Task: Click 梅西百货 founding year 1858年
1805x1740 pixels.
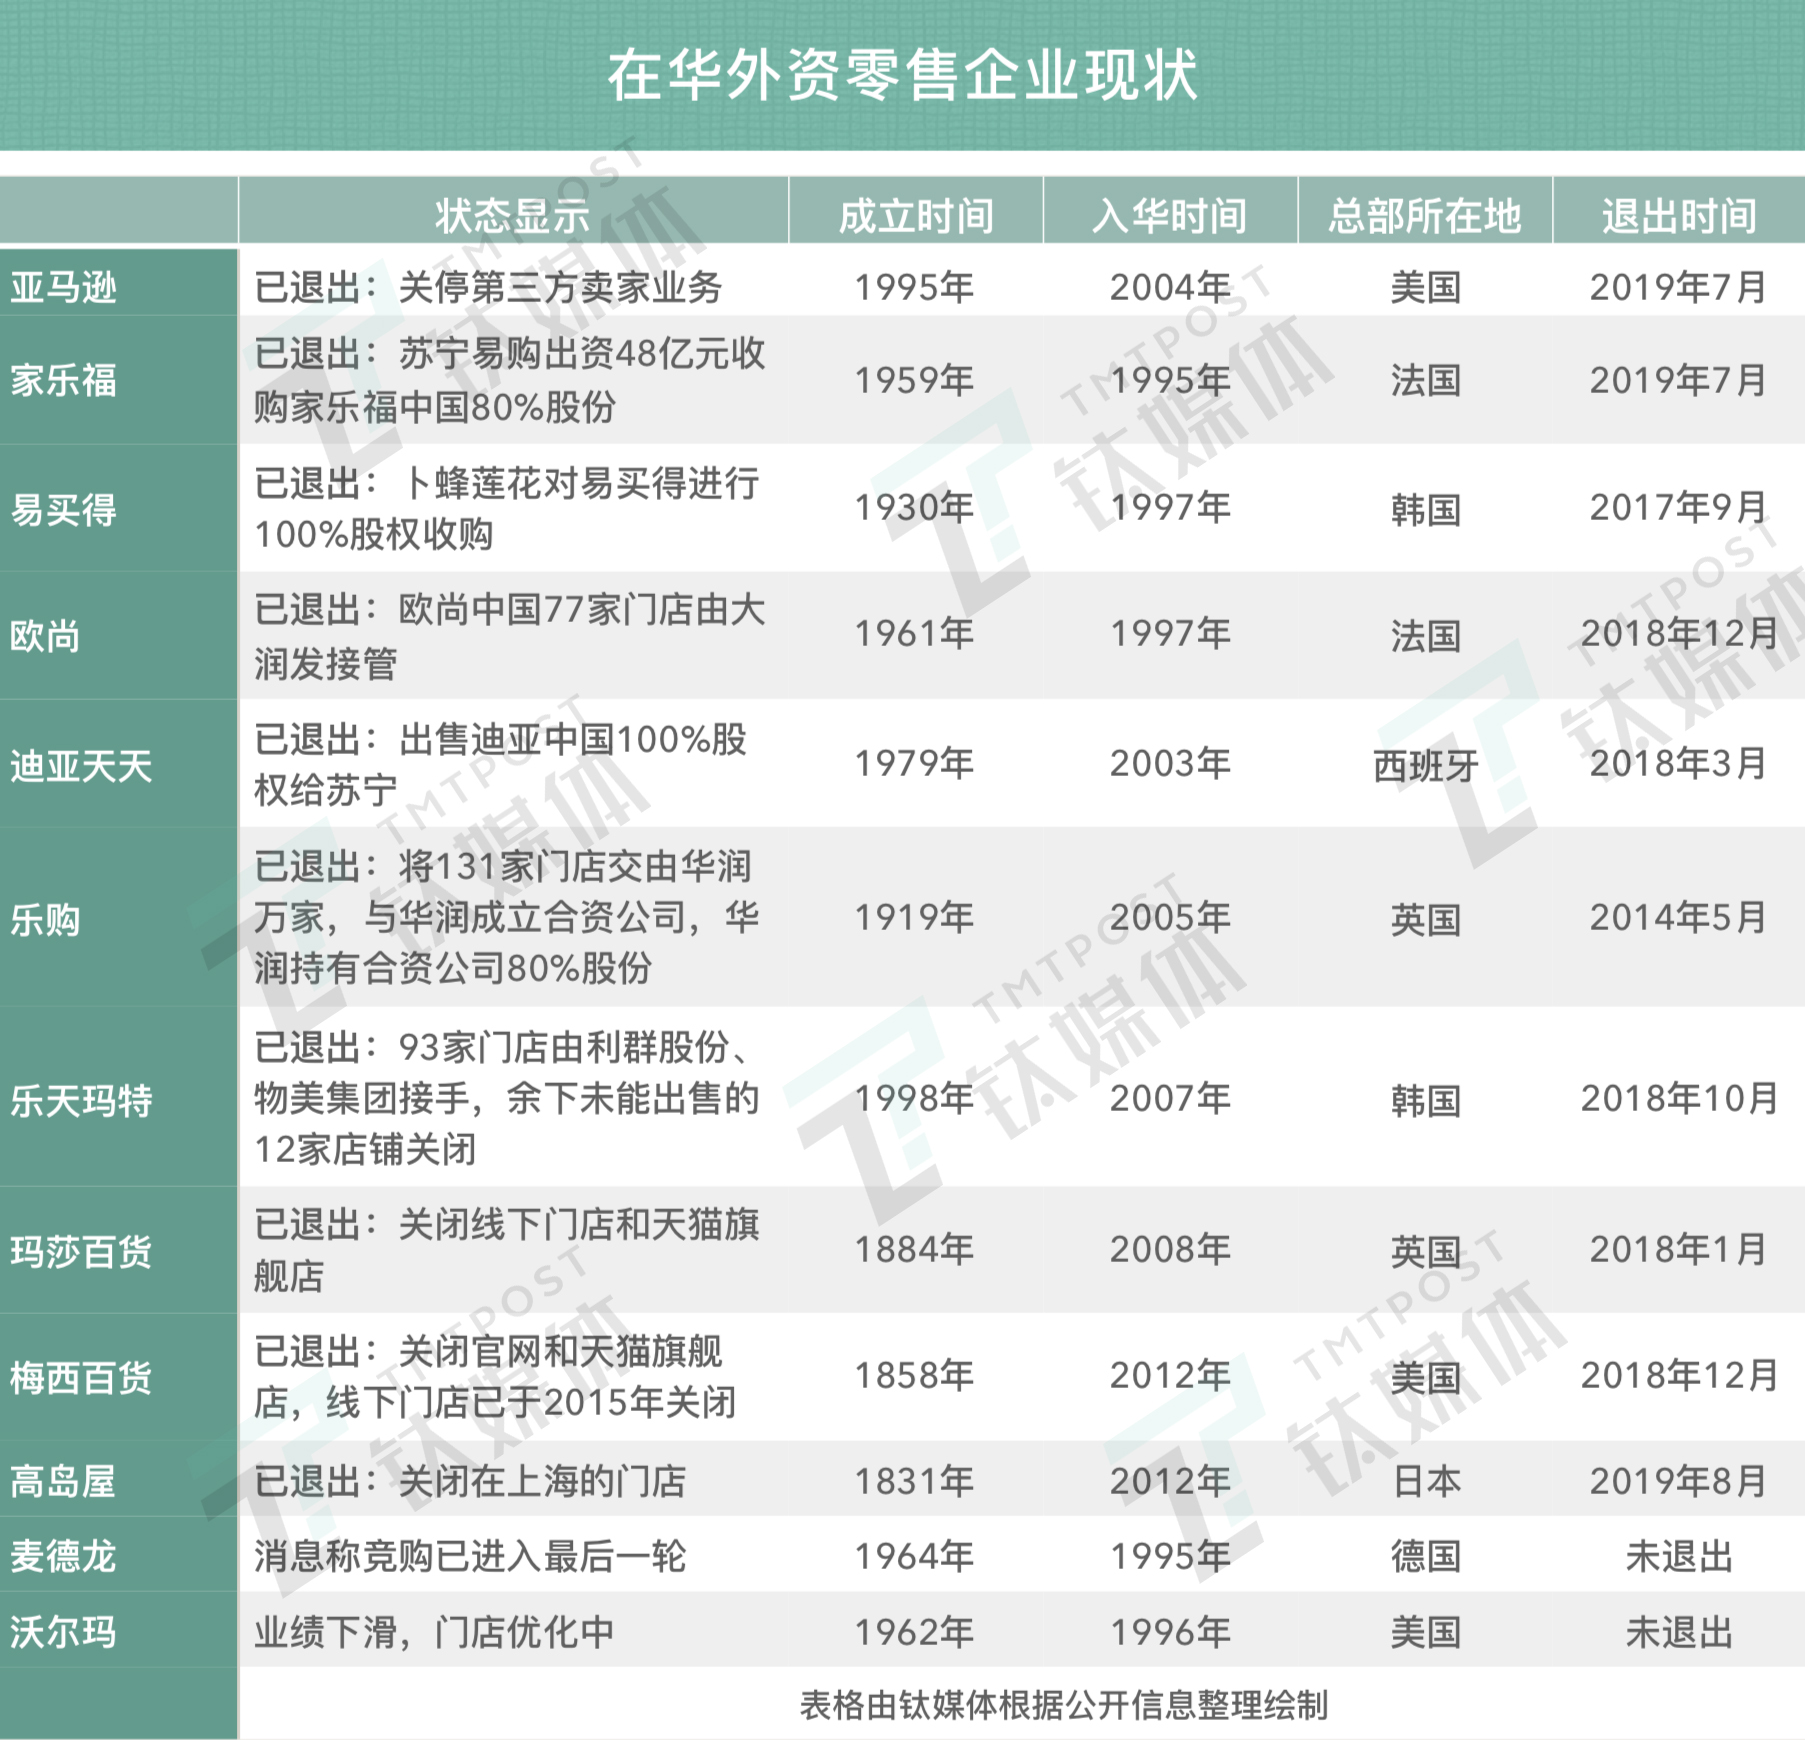Action: point(914,1375)
